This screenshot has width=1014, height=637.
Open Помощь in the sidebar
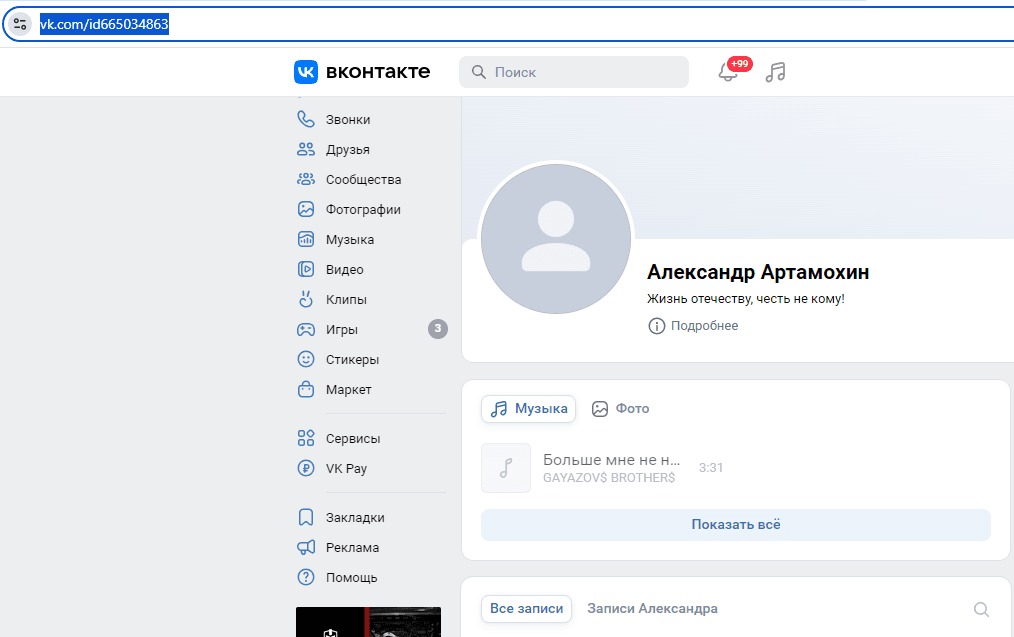[x=352, y=578]
